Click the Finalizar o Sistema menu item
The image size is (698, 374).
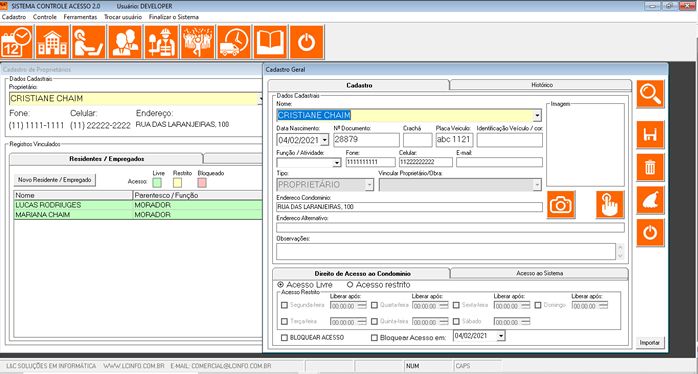(x=174, y=17)
